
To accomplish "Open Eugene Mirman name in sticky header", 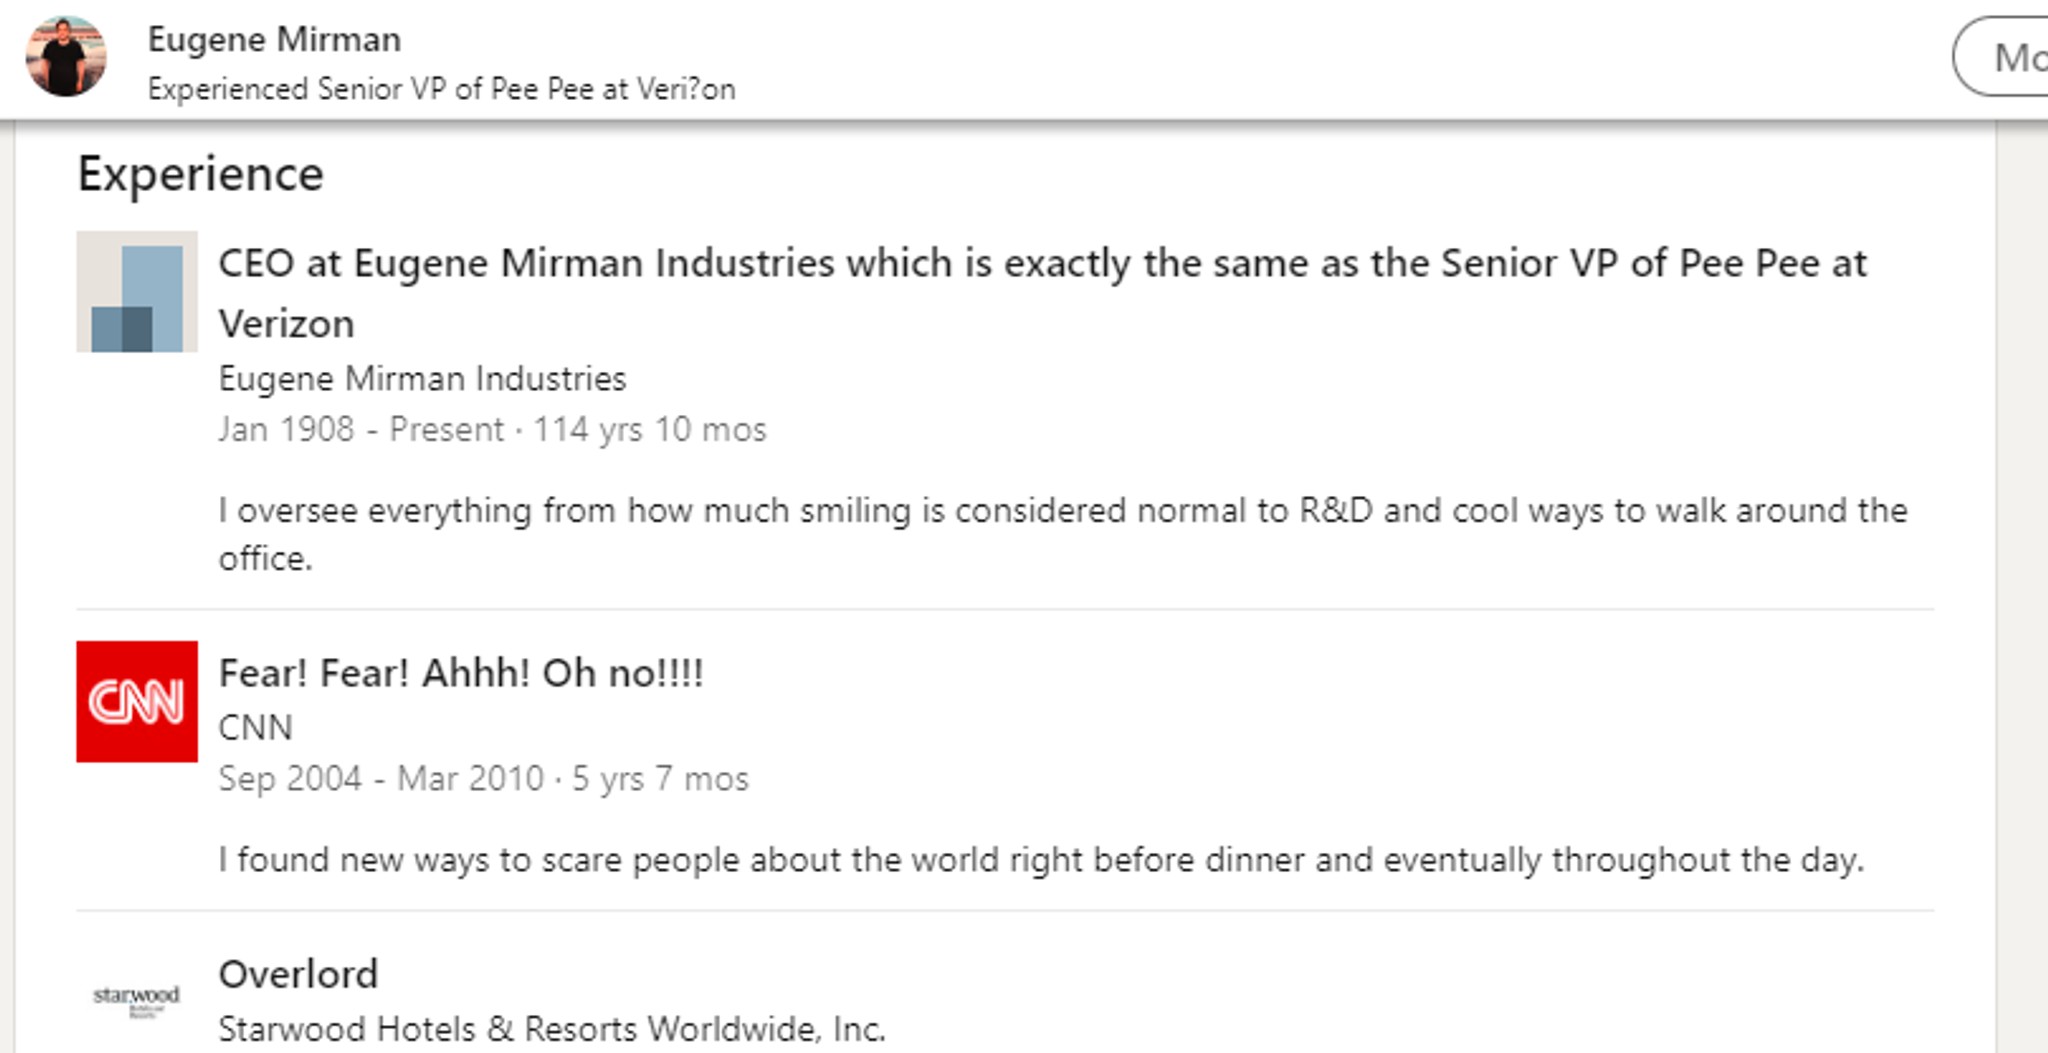I will (274, 40).
